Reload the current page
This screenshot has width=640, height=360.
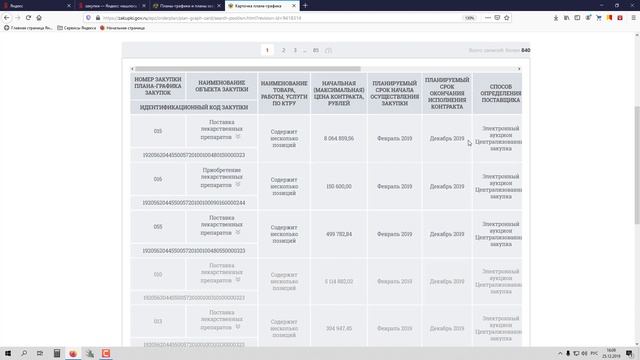coord(28,18)
